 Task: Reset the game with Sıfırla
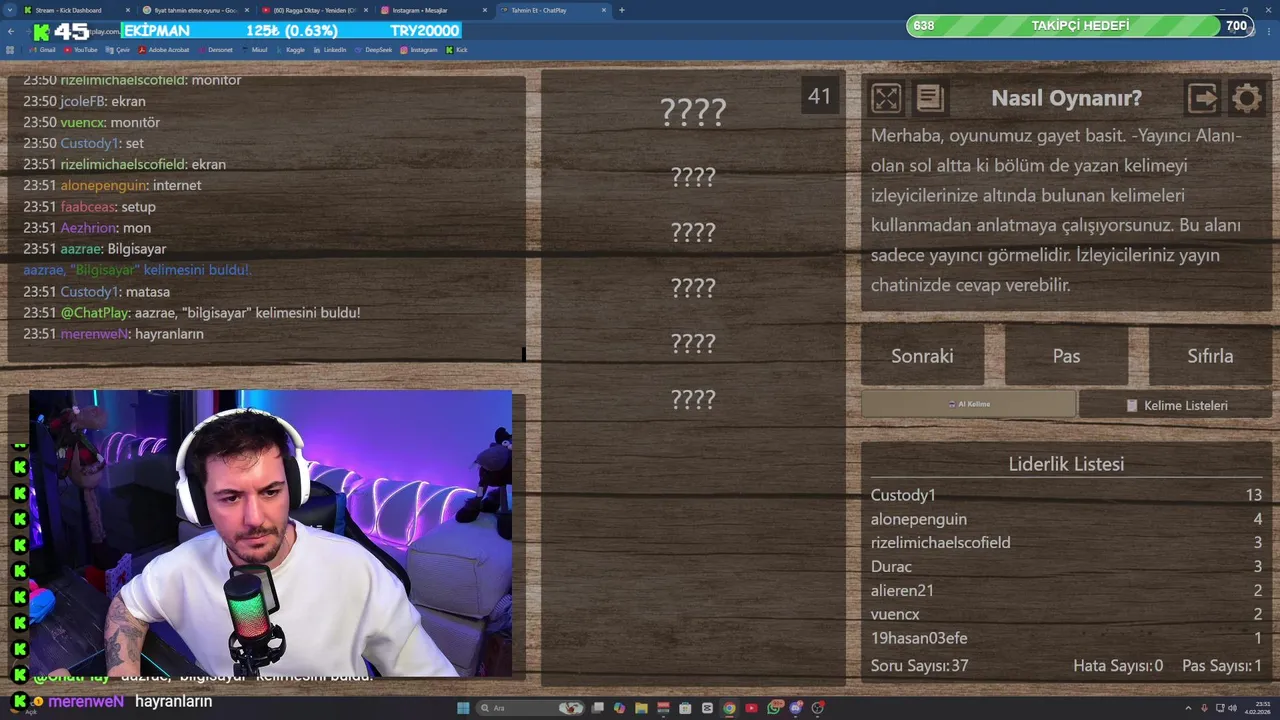[1210, 355]
